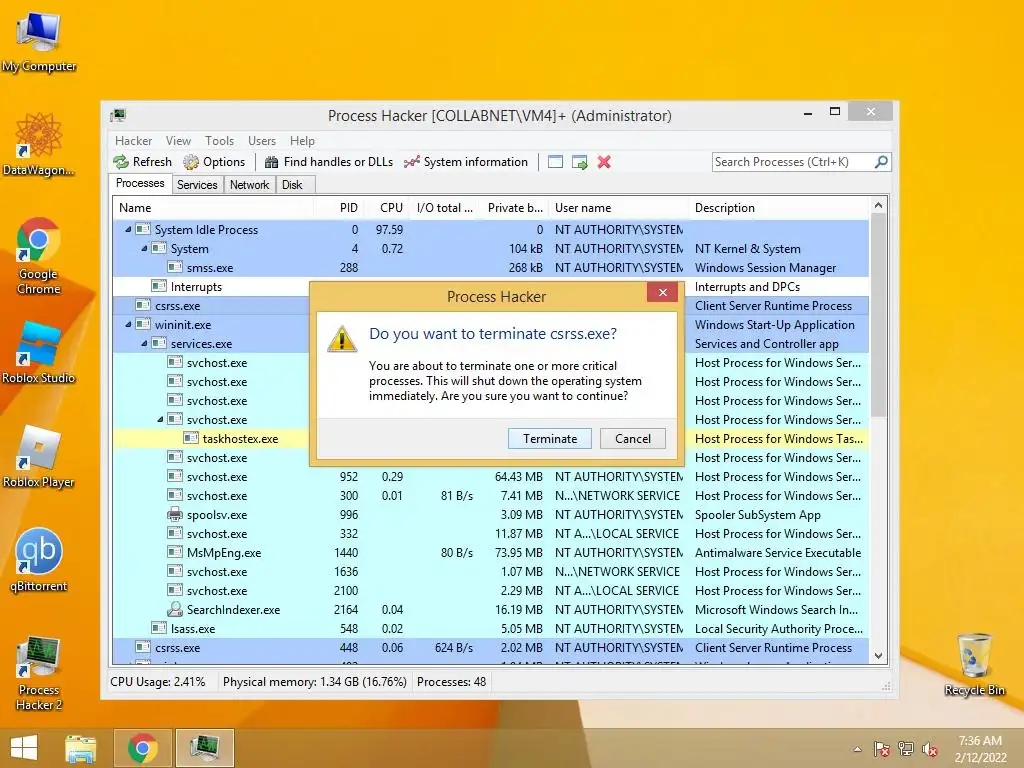The width and height of the screenshot is (1024, 768).
Task: Open the Help menu
Action: point(302,141)
